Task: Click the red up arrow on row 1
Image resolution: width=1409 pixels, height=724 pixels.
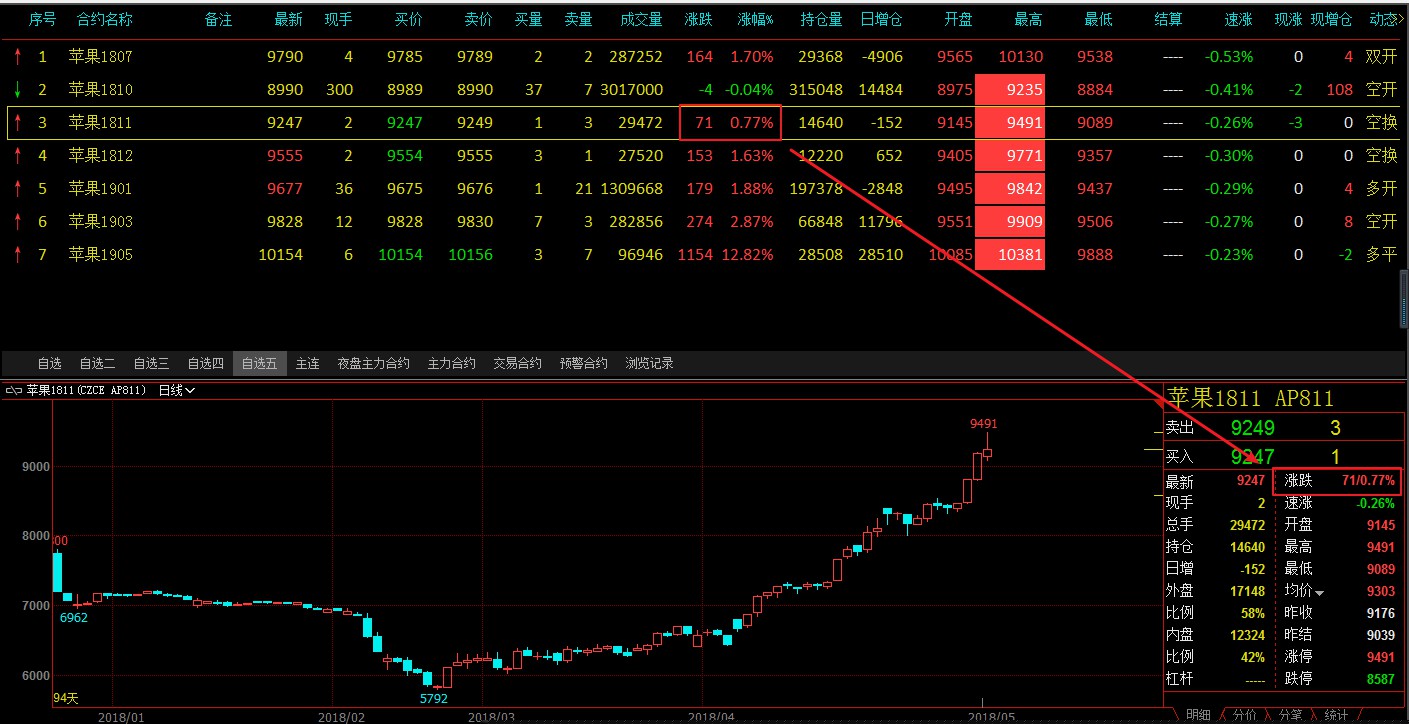Action: [17, 57]
